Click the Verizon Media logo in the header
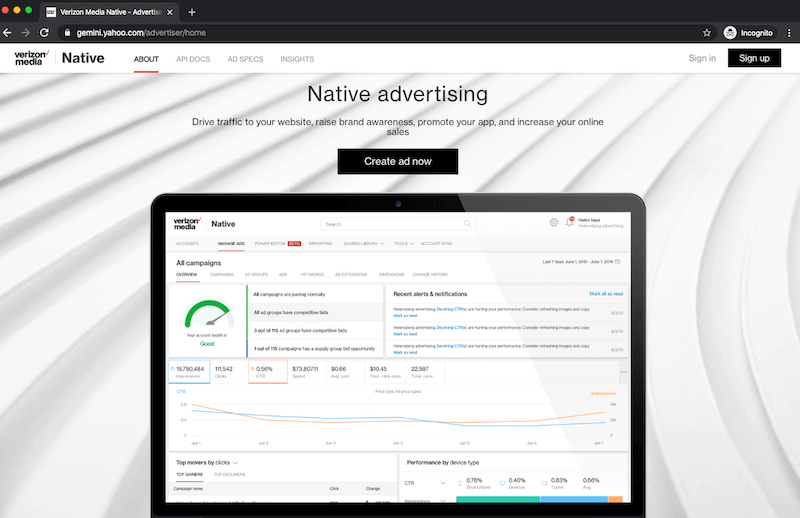800x518 pixels. (32, 58)
